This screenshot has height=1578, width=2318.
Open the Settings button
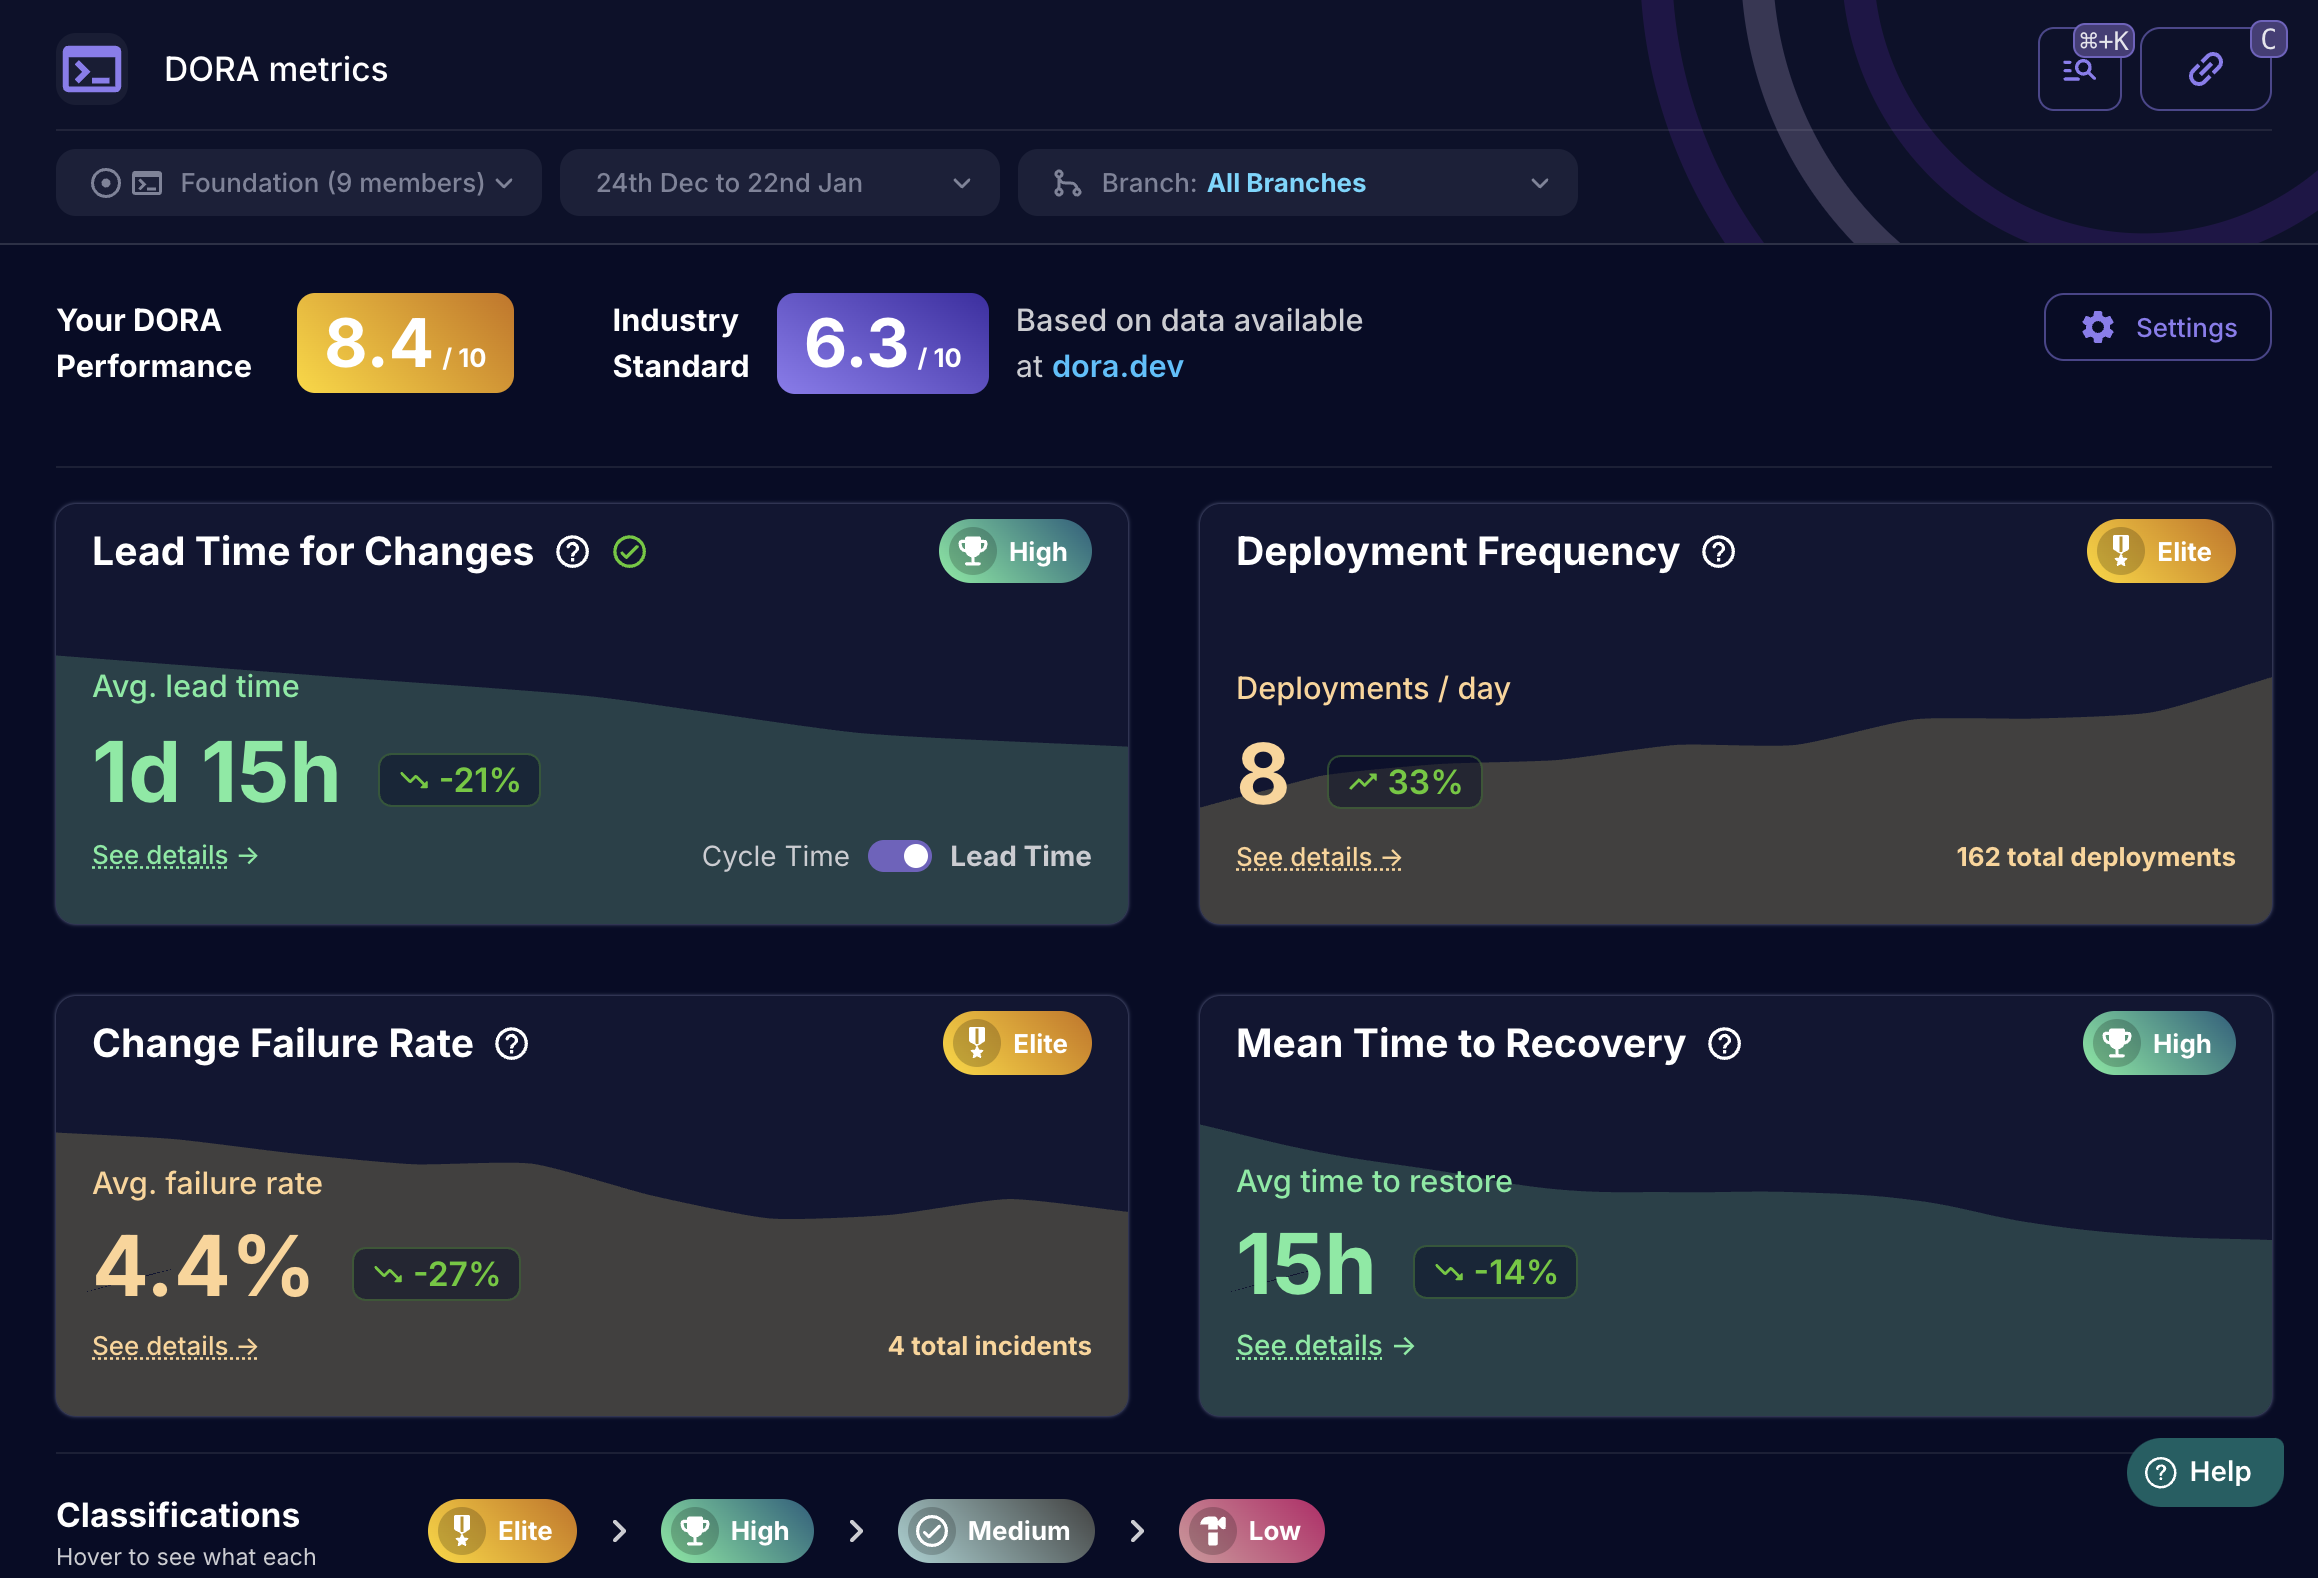point(2157,327)
